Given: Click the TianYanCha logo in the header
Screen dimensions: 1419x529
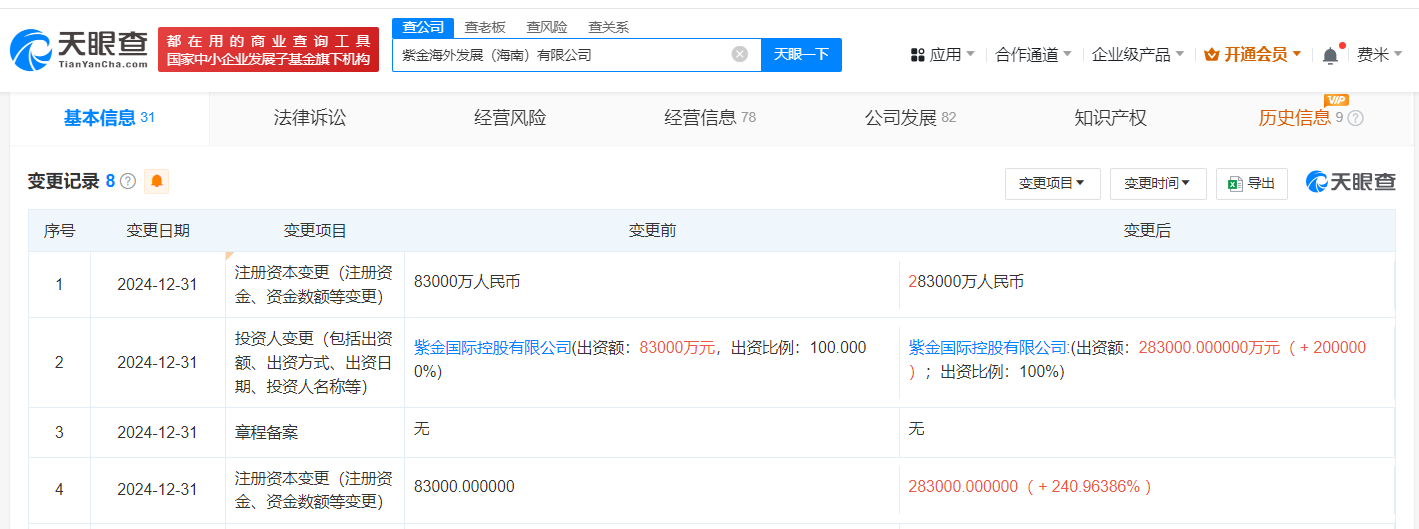Looking at the screenshot, I should [80, 49].
